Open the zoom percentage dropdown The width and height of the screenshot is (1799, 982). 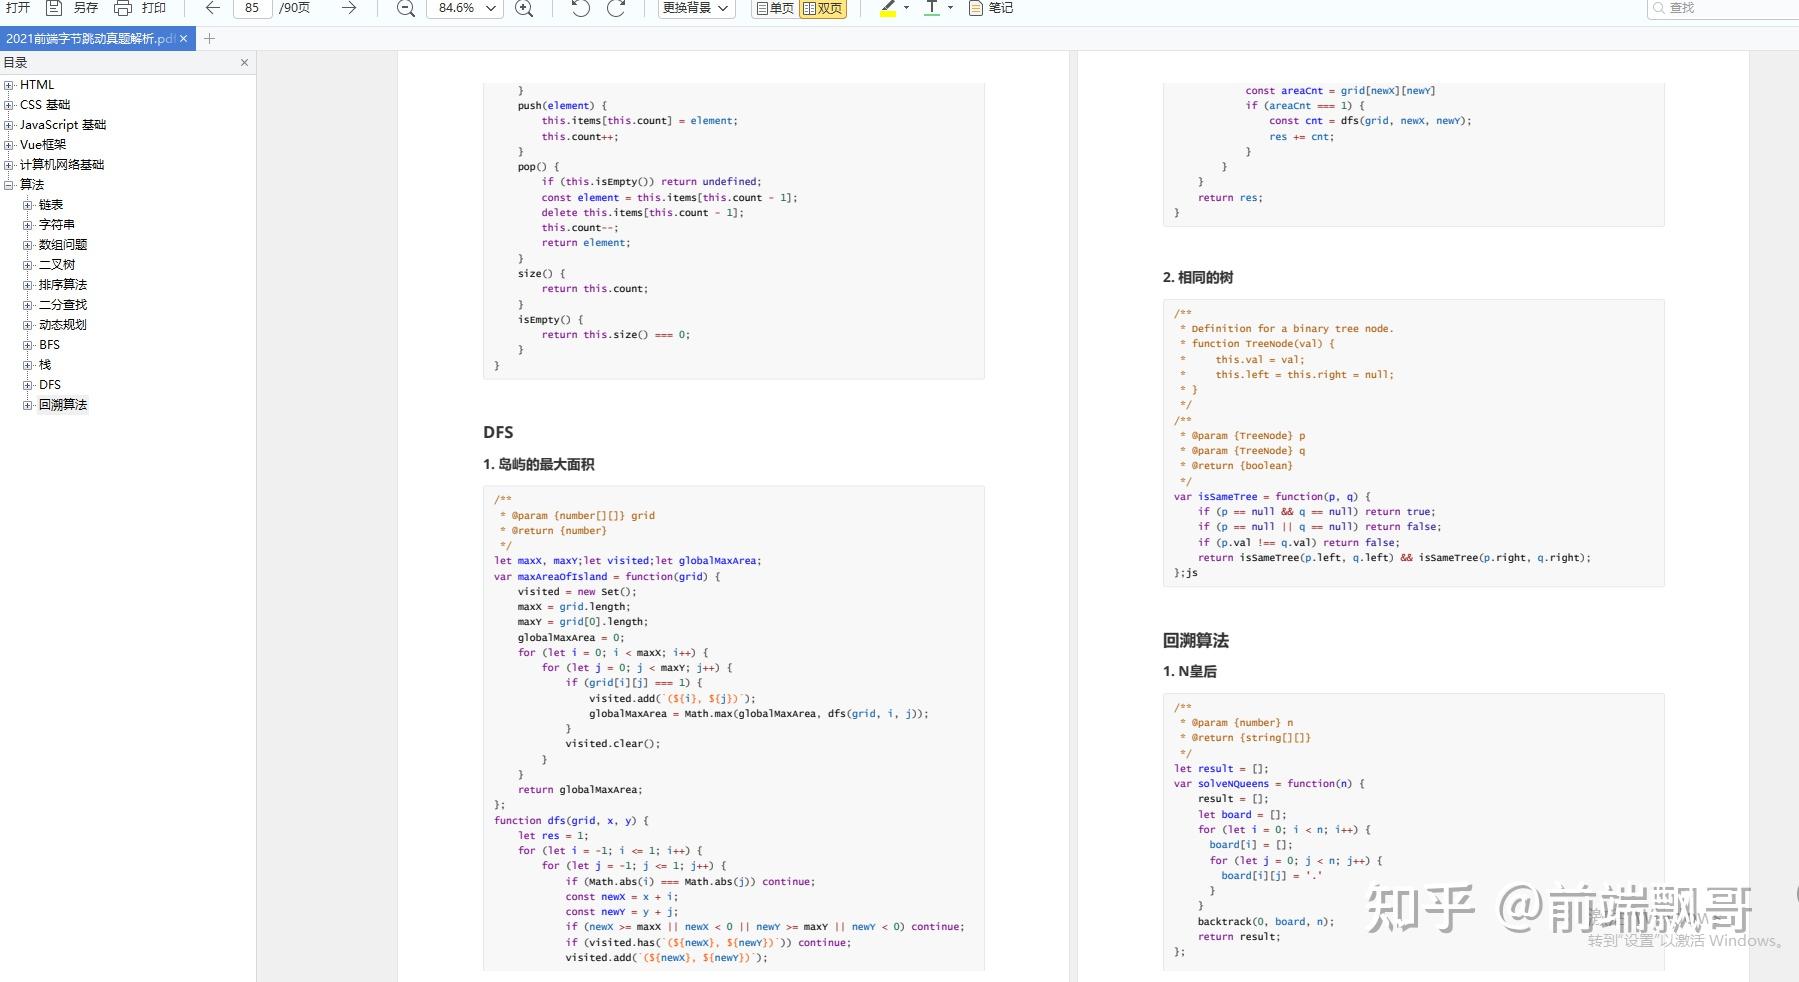tap(467, 8)
